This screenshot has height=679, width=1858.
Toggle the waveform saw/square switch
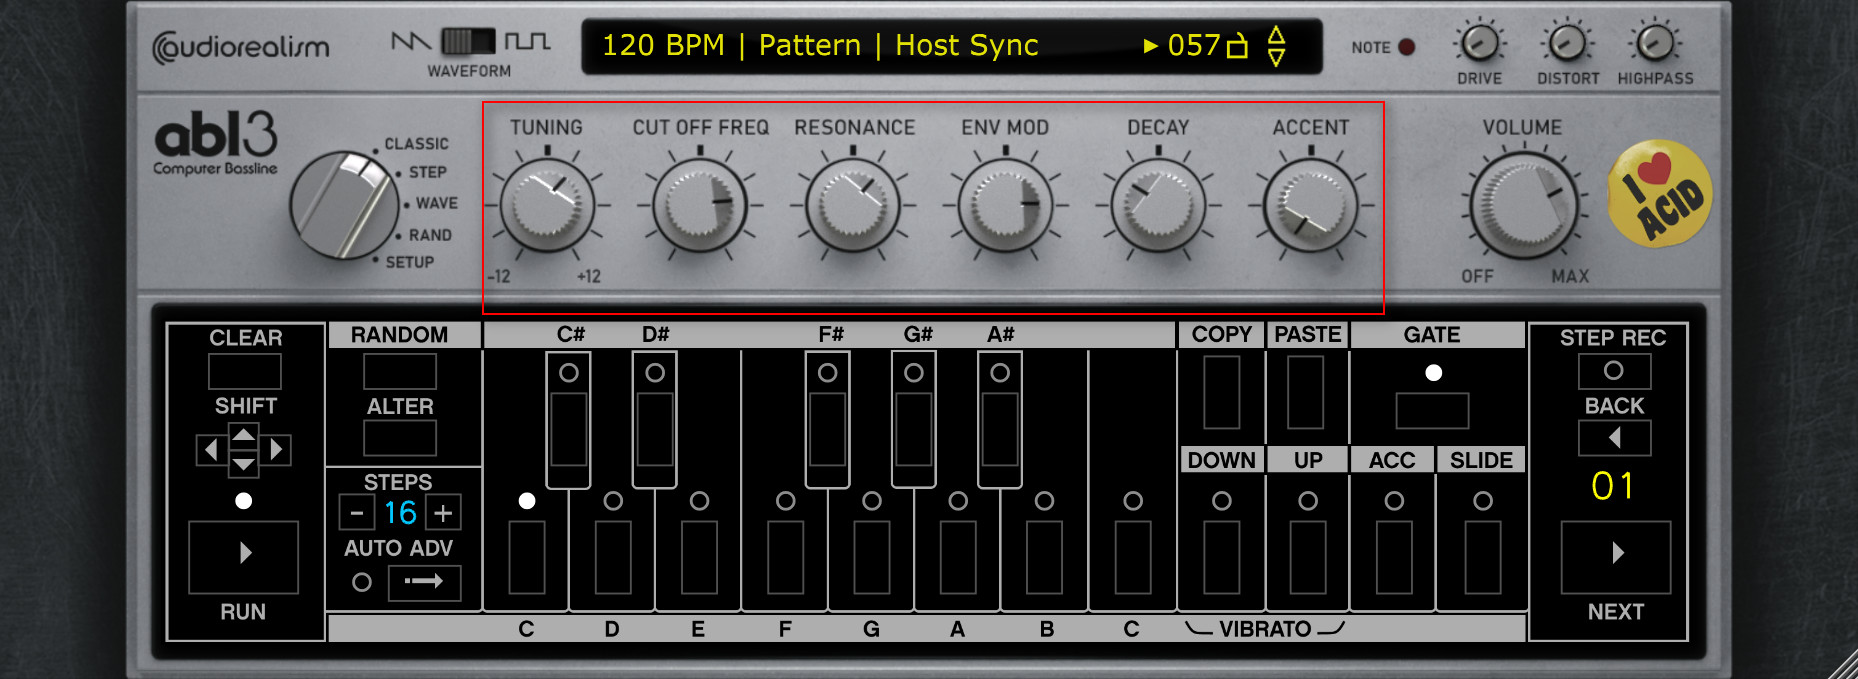pyautogui.click(x=469, y=41)
